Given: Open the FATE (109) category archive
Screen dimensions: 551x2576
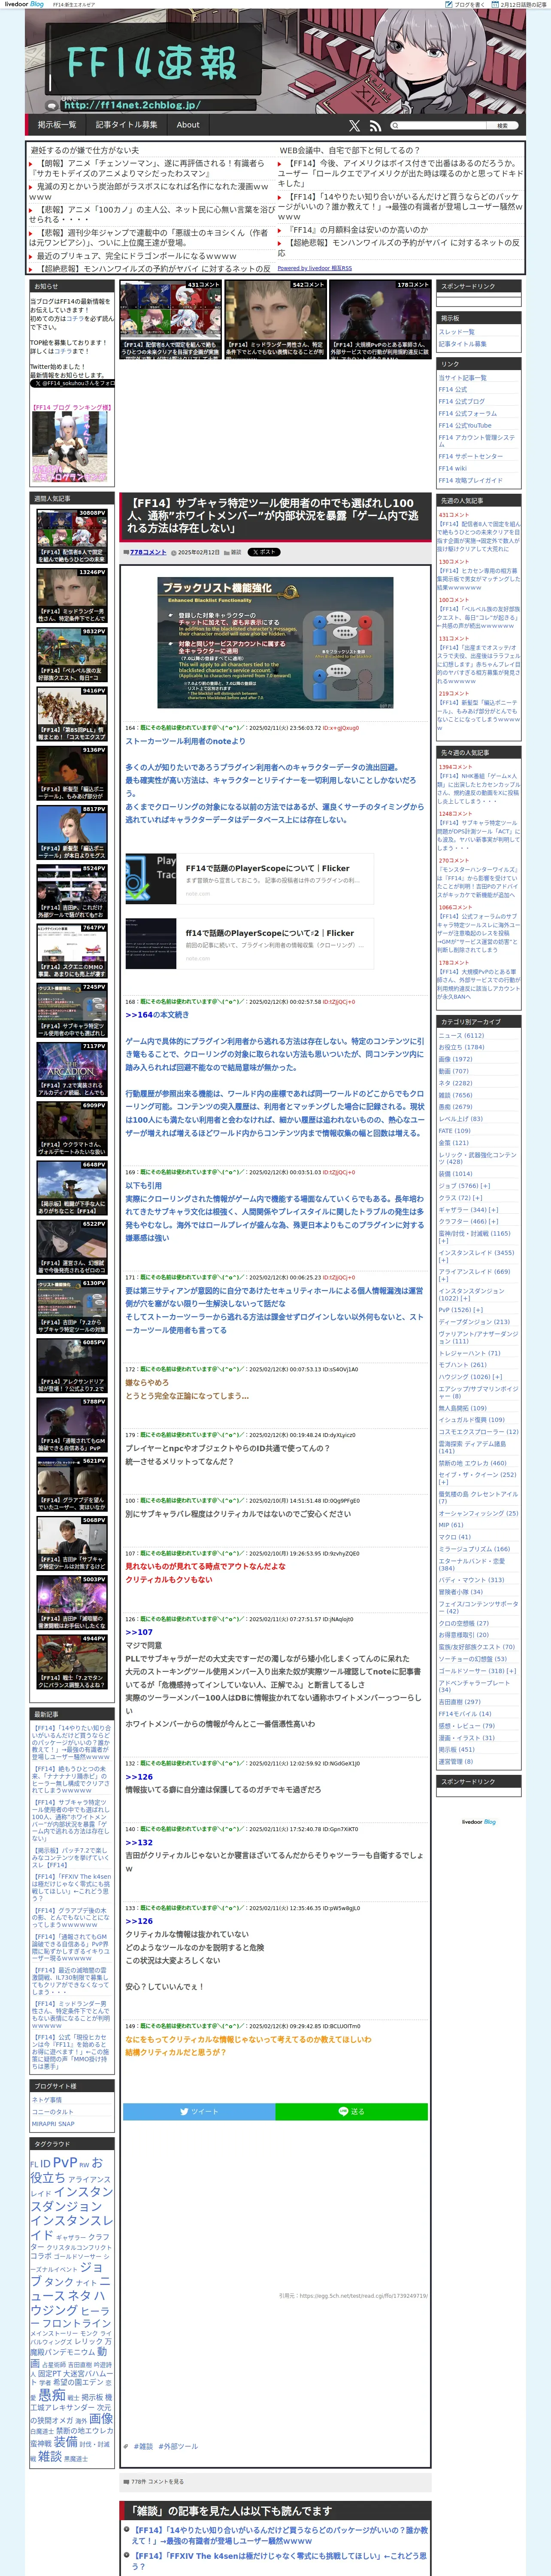Looking at the screenshot, I should click(x=454, y=1131).
